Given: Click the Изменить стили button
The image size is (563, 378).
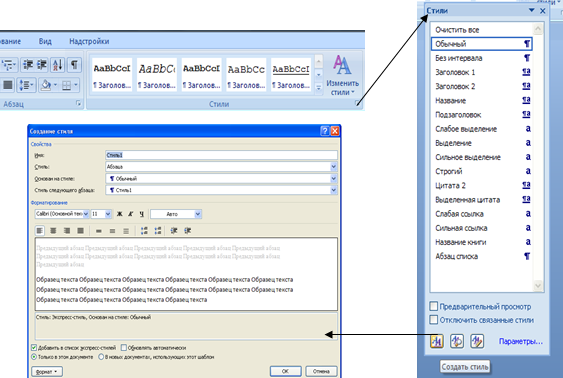Looking at the screenshot, I should [342, 75].
